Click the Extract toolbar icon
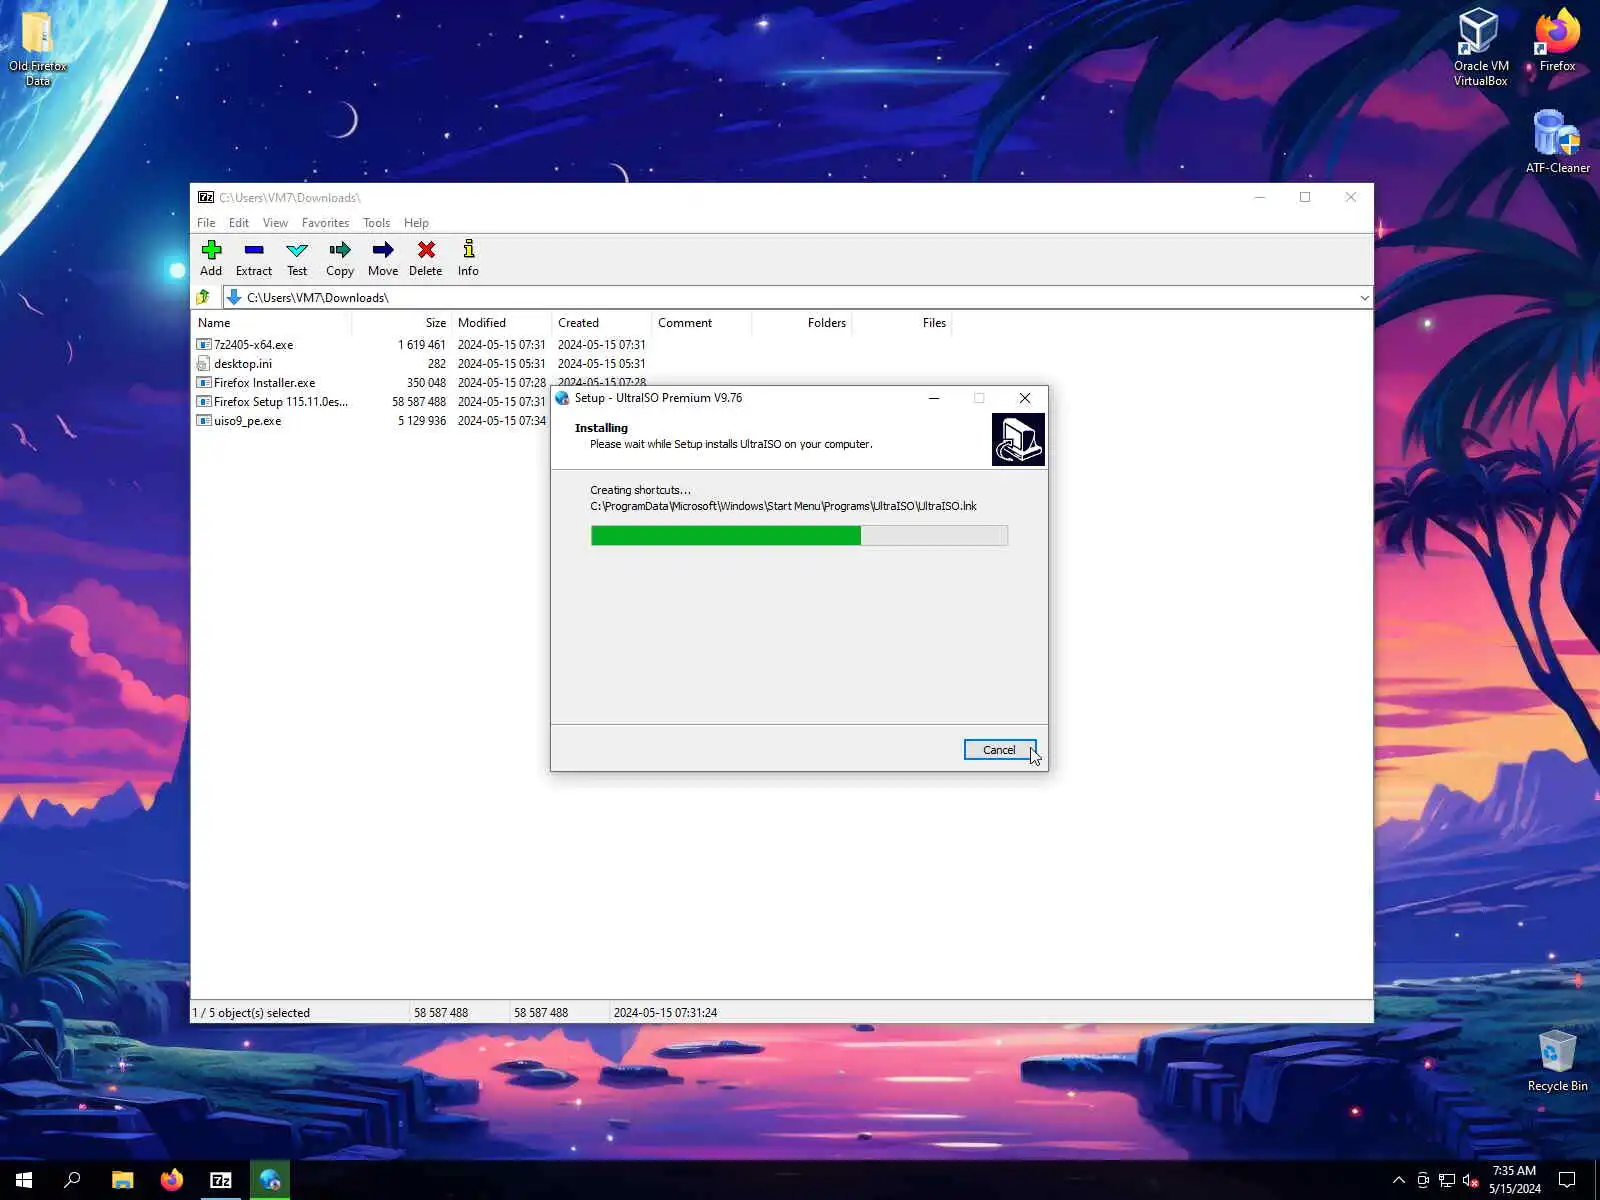1600x1200 pixels. [x=254, y=257]
